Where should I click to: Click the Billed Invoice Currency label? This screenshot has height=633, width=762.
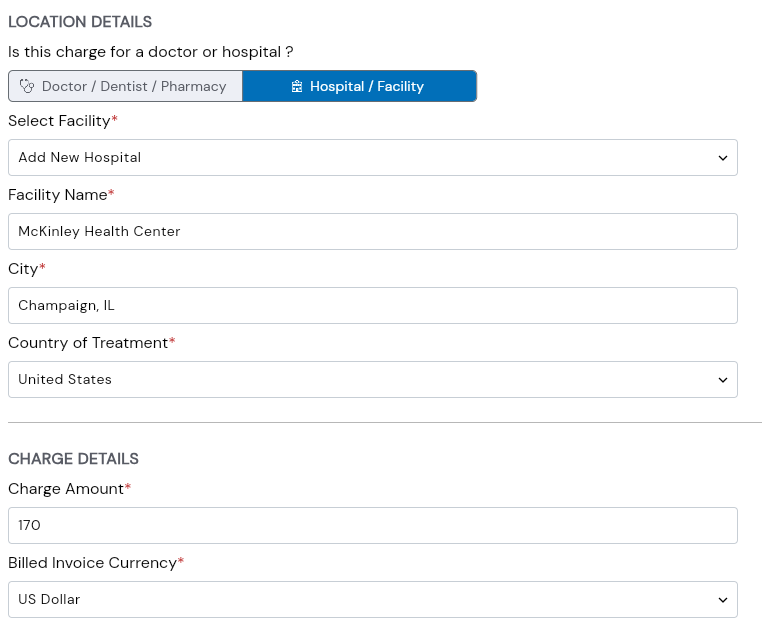coord(92,563)
